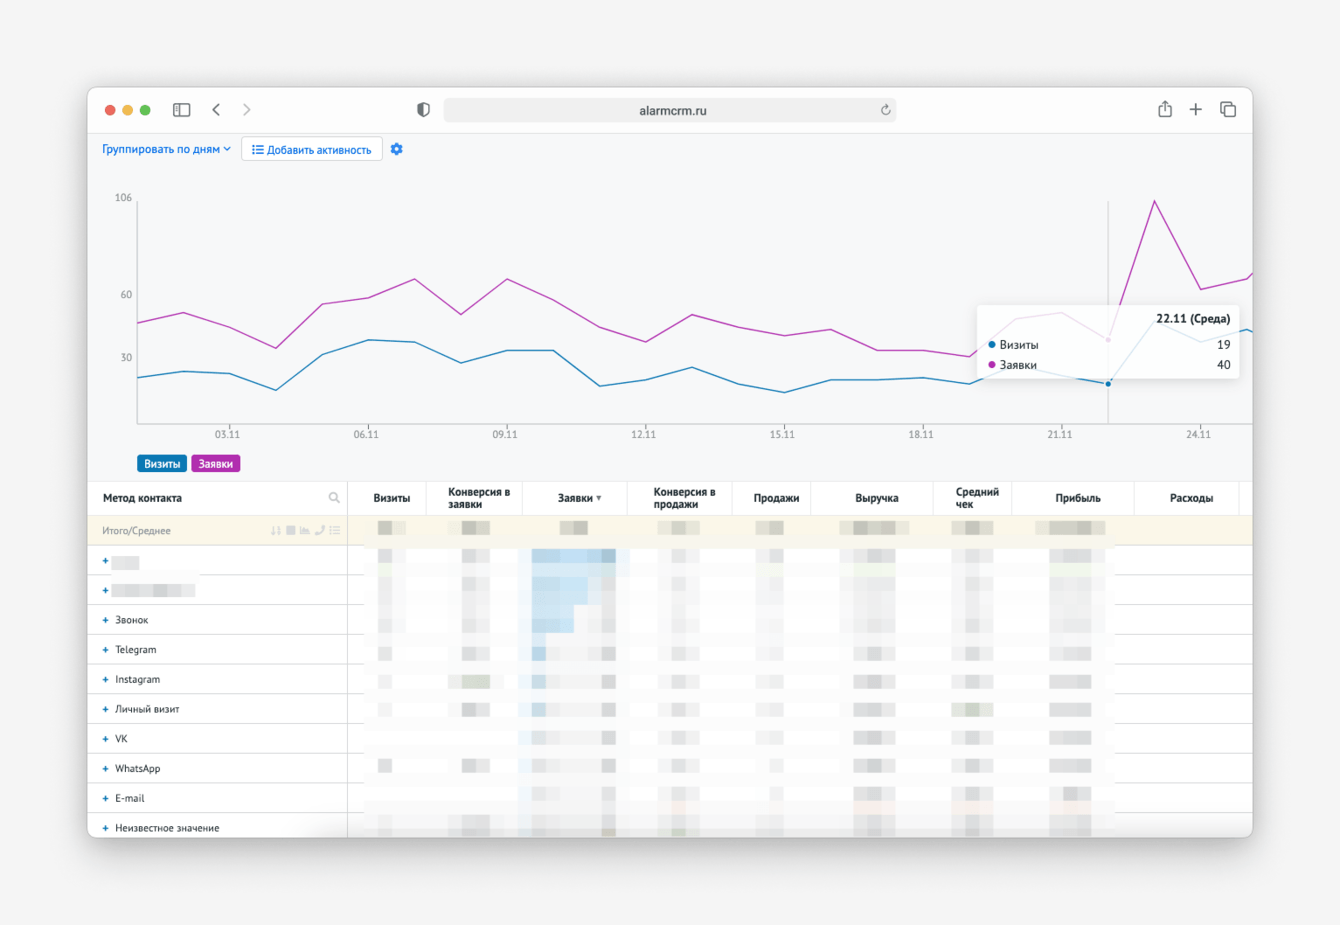Sort by the Заявки column header
This screenshot has width=1340, height=925.
tap(579, 498)
